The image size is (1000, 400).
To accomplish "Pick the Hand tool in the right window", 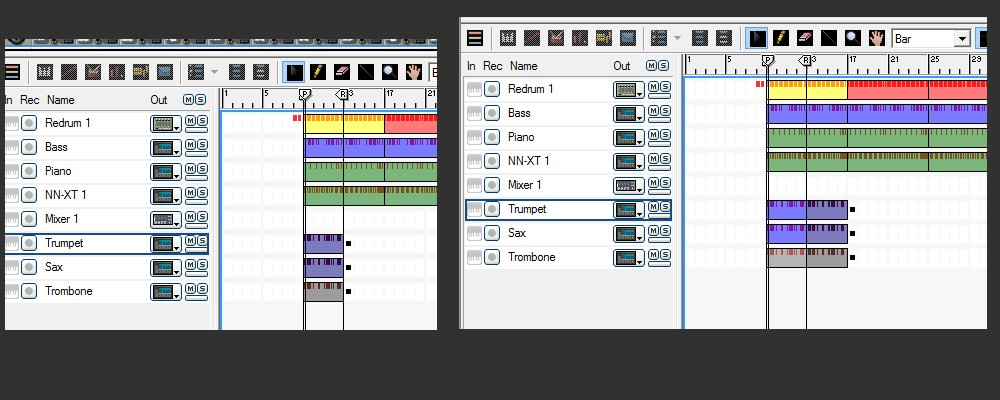I will point(877,38).
